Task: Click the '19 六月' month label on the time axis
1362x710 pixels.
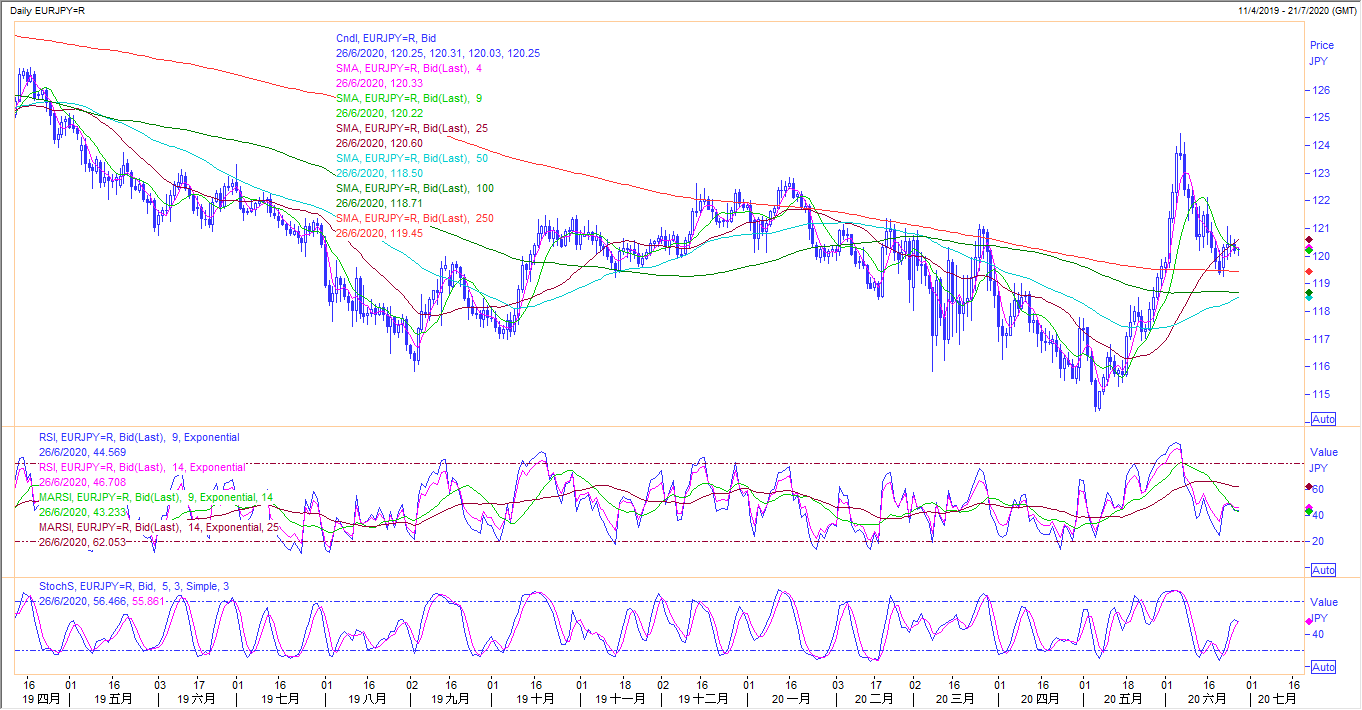Action: click(x=195, y=699)
